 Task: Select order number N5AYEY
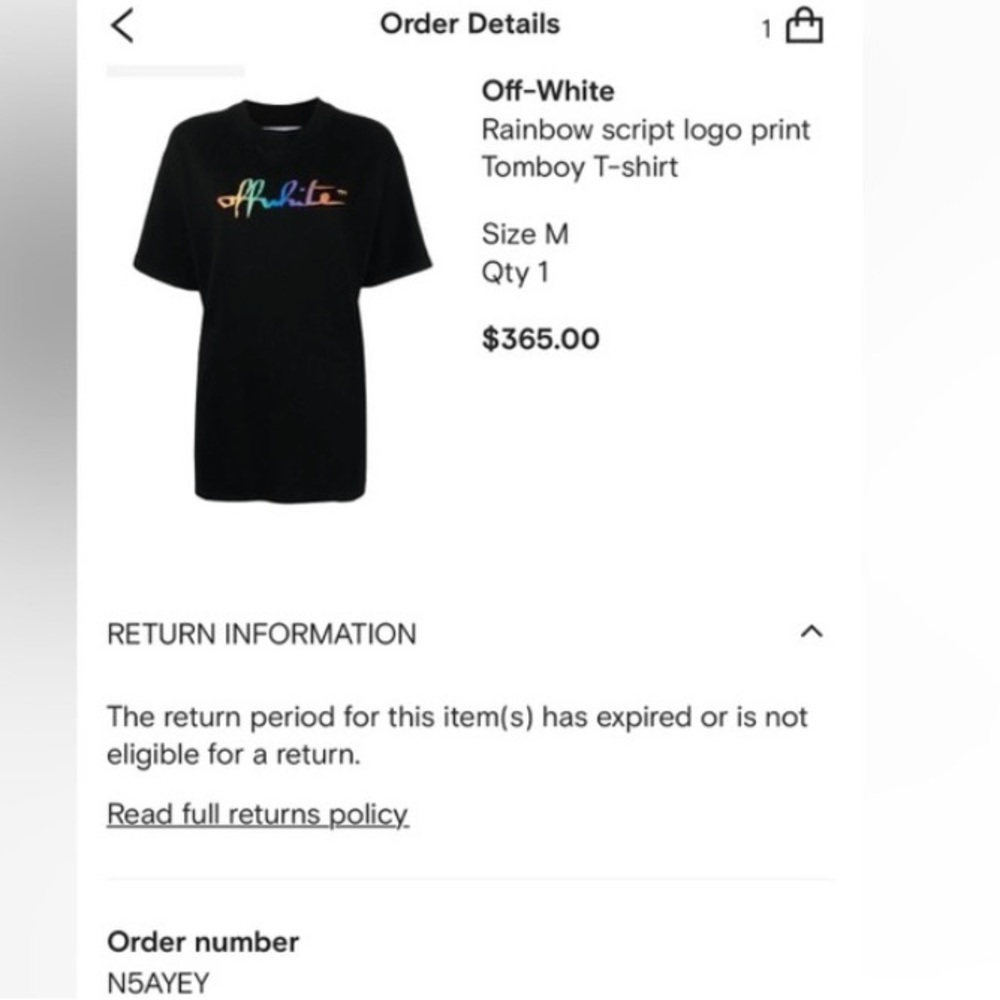point(160,984)
